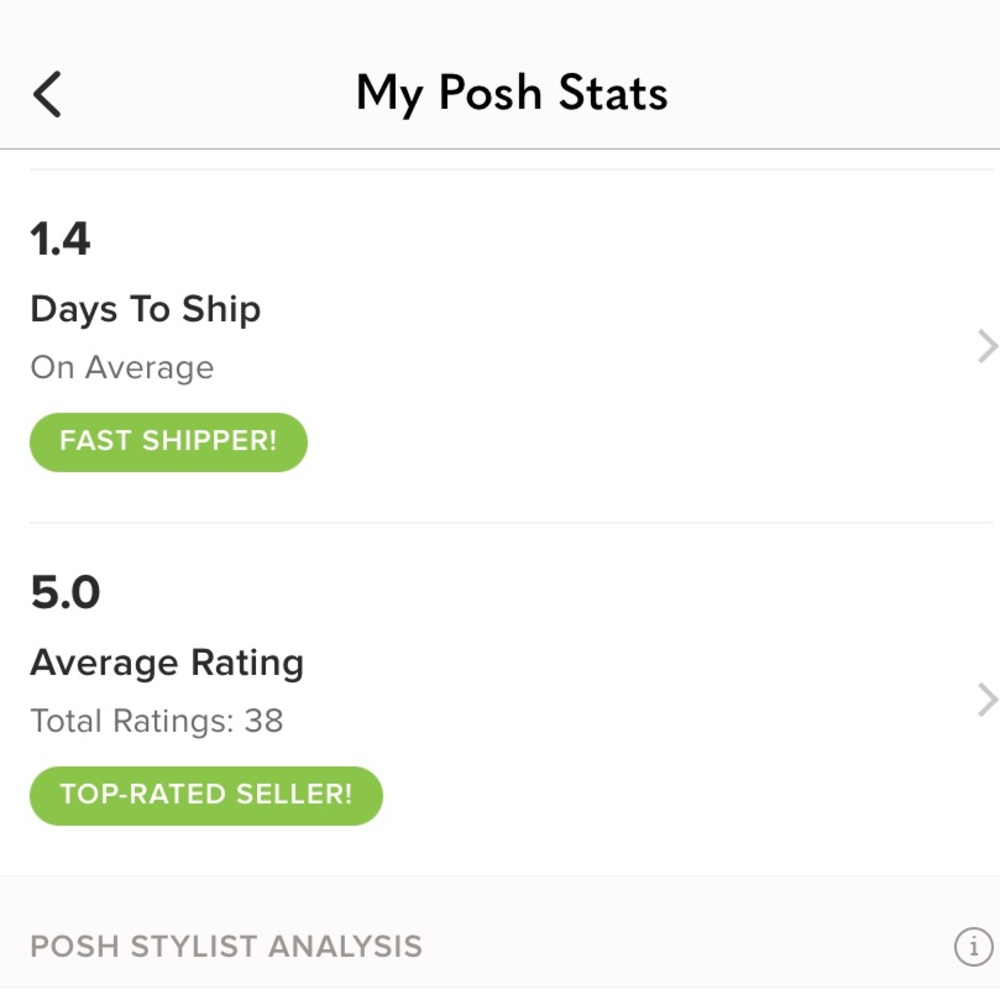Image resolution: width=1000 pixels, height=1000 pixels.
Task: Click the word Stats in the title
Action: tap(613, 92)
